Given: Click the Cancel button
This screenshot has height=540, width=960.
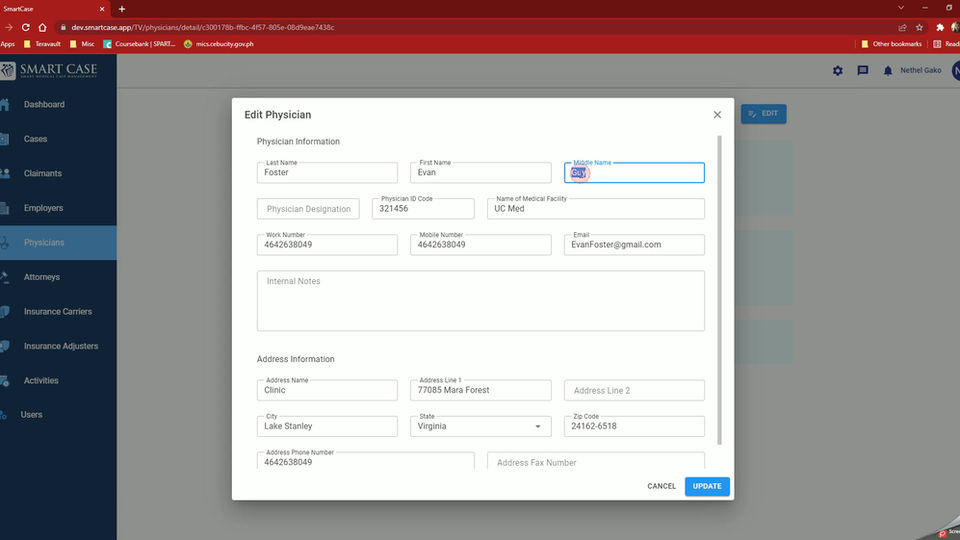Looking at the screenshot, I should tap(661, 486).
